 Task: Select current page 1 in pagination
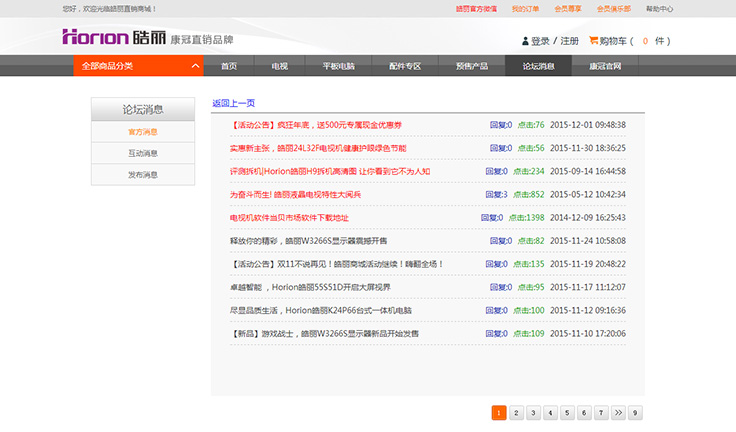[x=499, y=413]
